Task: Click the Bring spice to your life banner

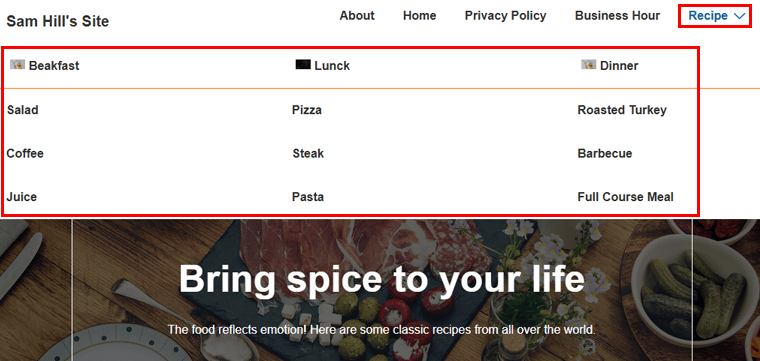Action: point(381,280)
